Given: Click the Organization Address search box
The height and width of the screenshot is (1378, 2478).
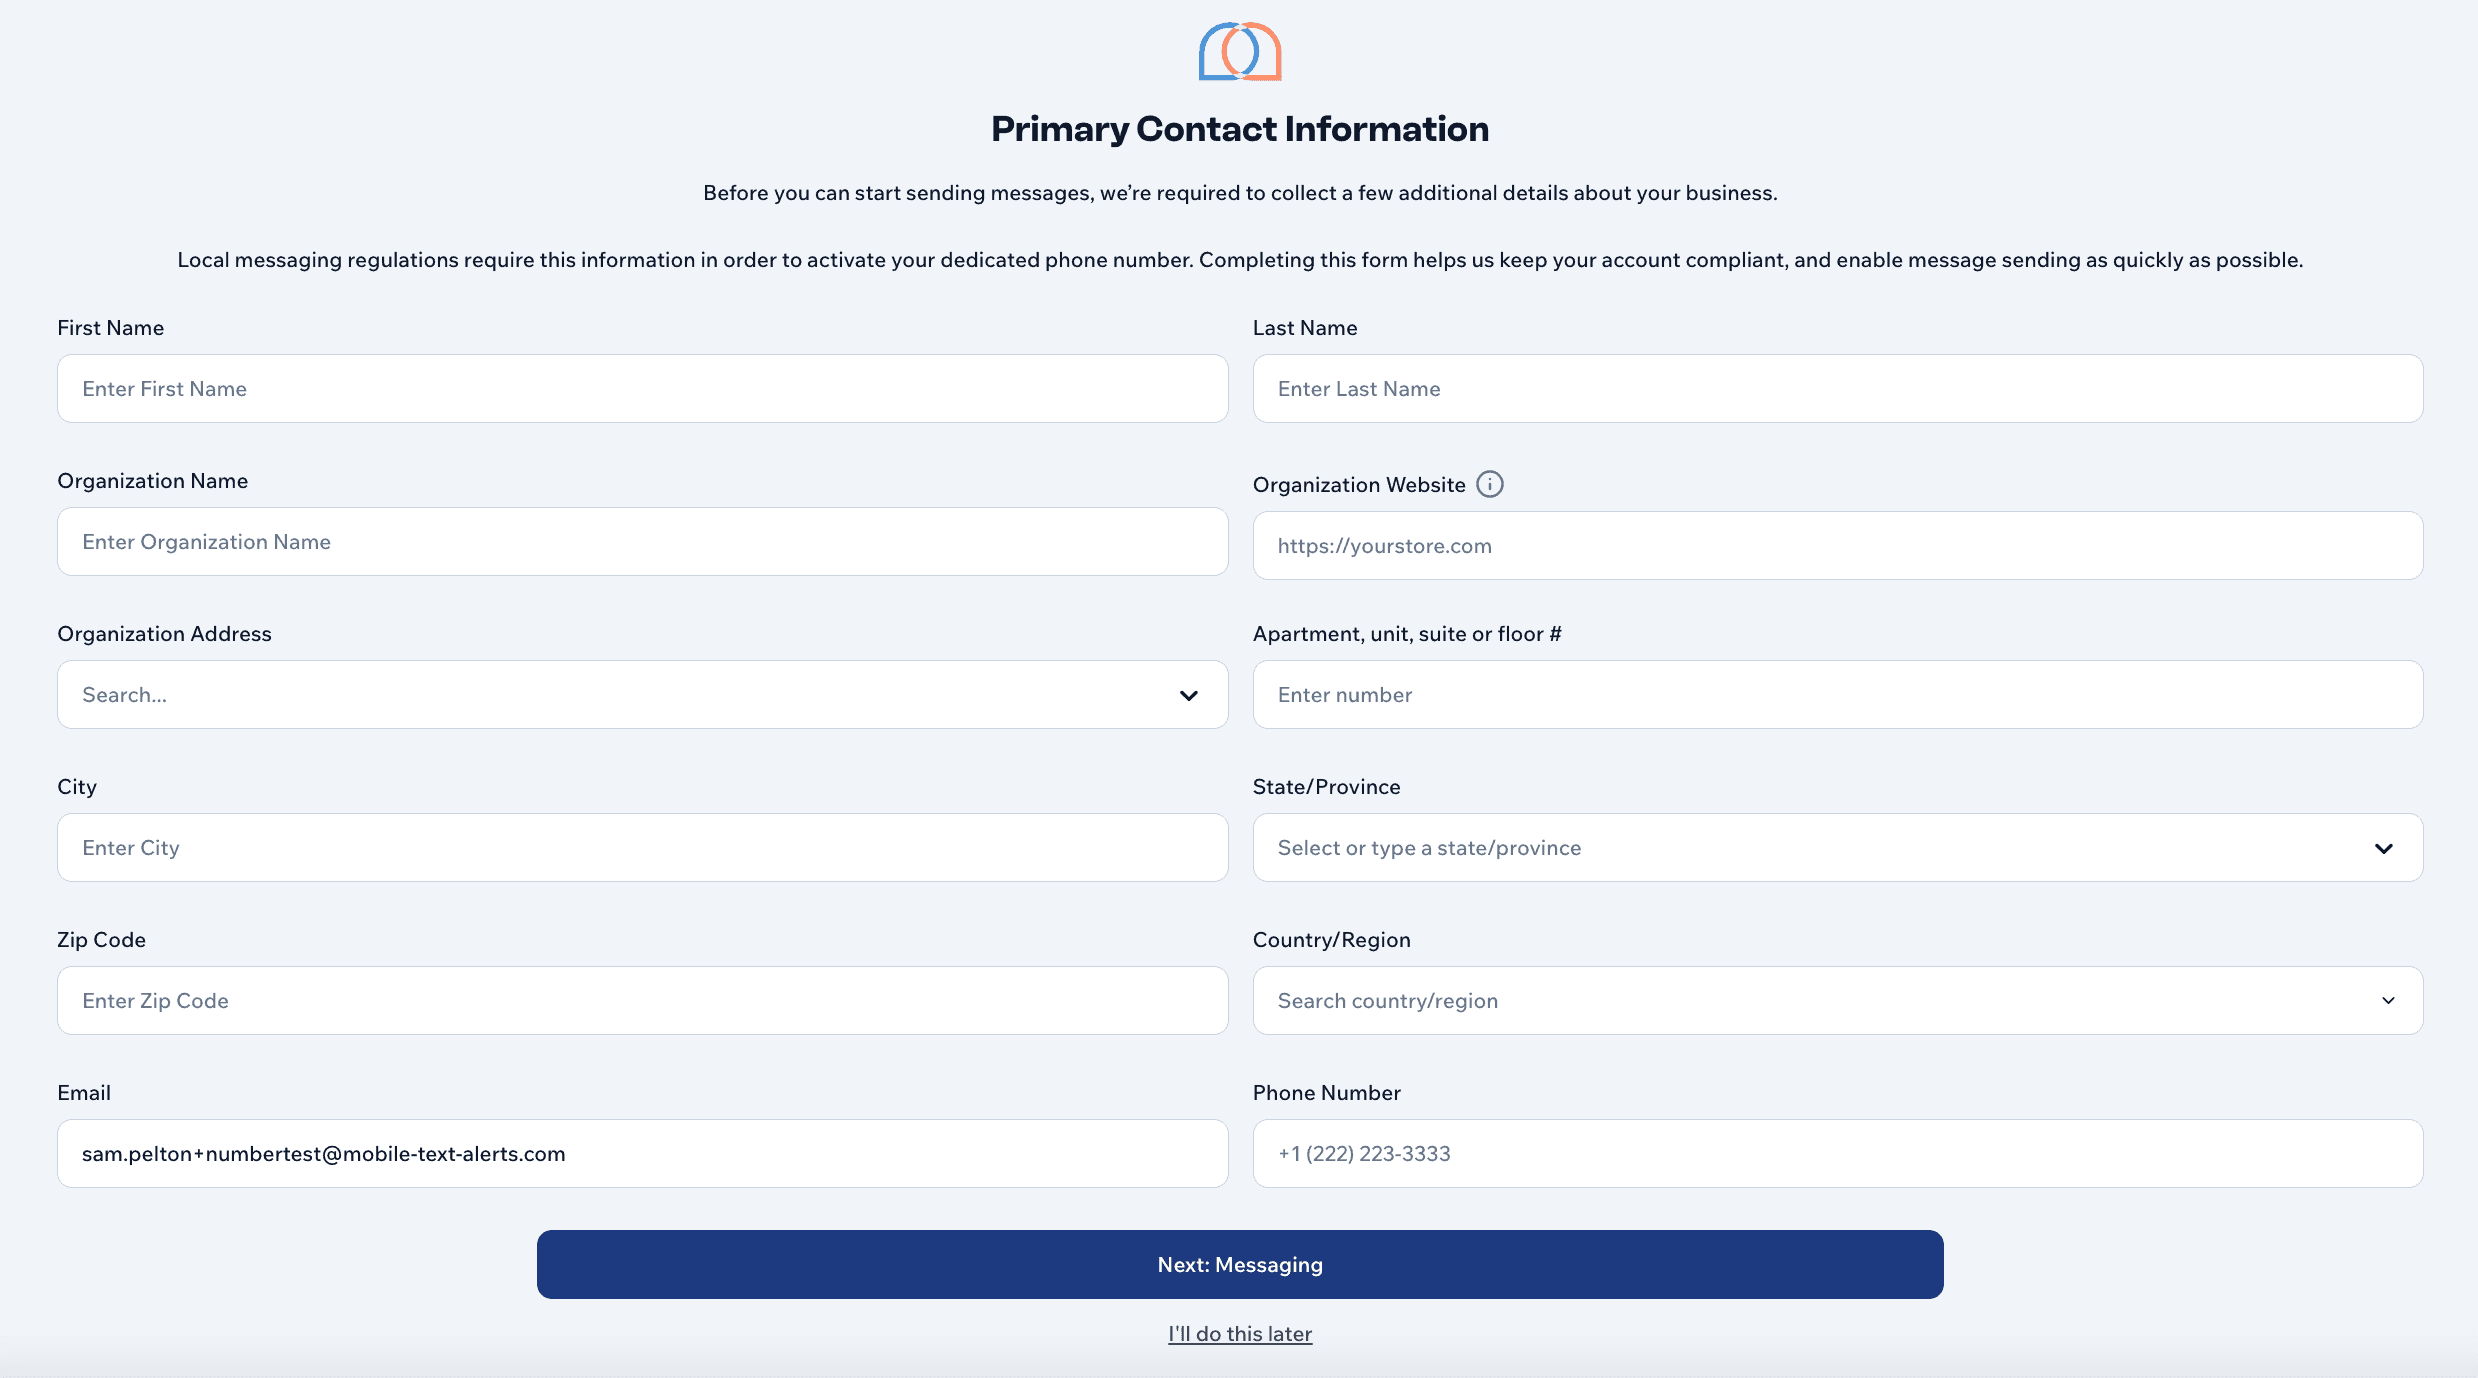Looking at the screenshot, I should (x=600, y=694).
